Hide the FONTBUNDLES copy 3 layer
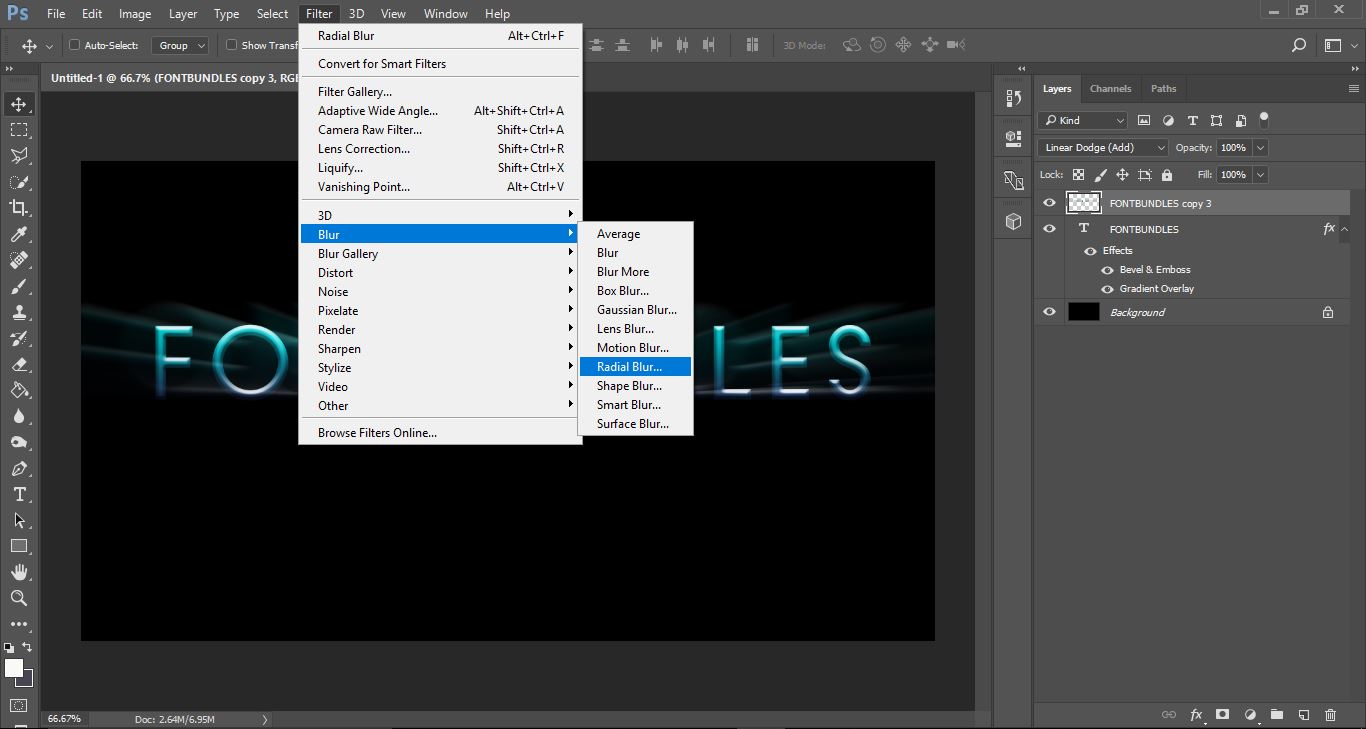1366x729 pixels. pyautogui.click(x=1049, y=203)
